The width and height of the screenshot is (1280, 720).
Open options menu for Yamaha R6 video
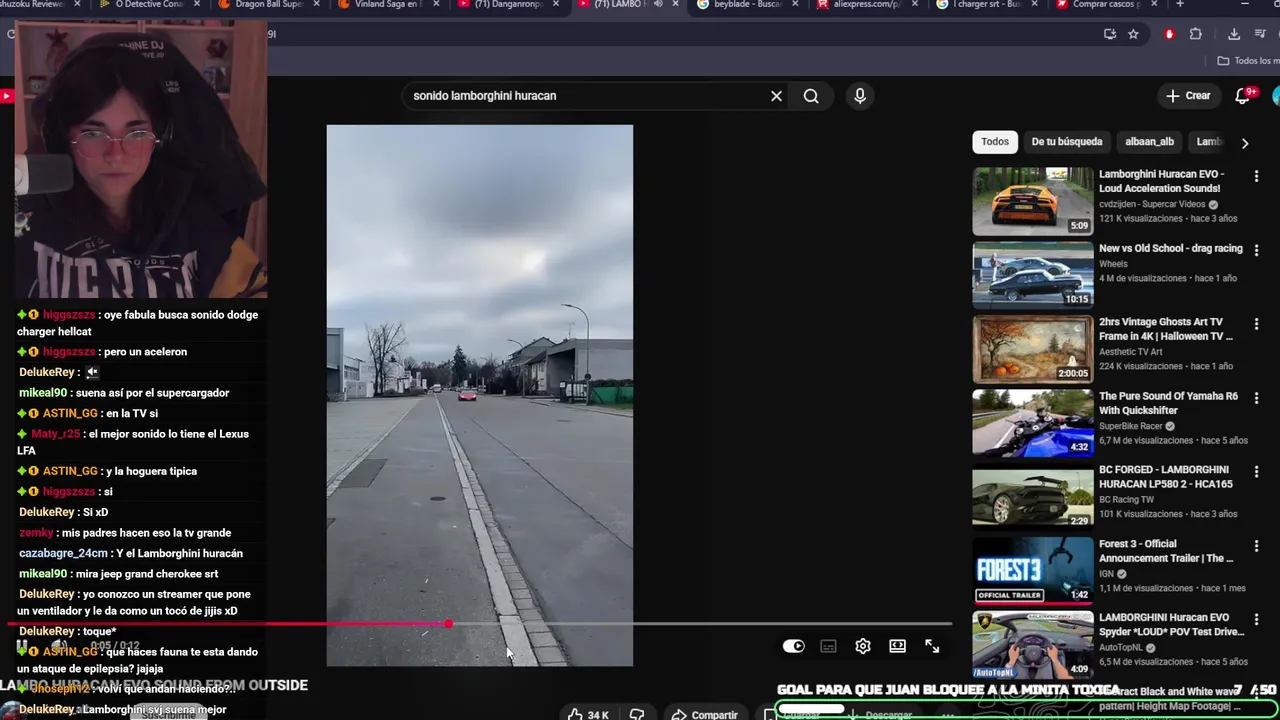[x=1257, y=398]
